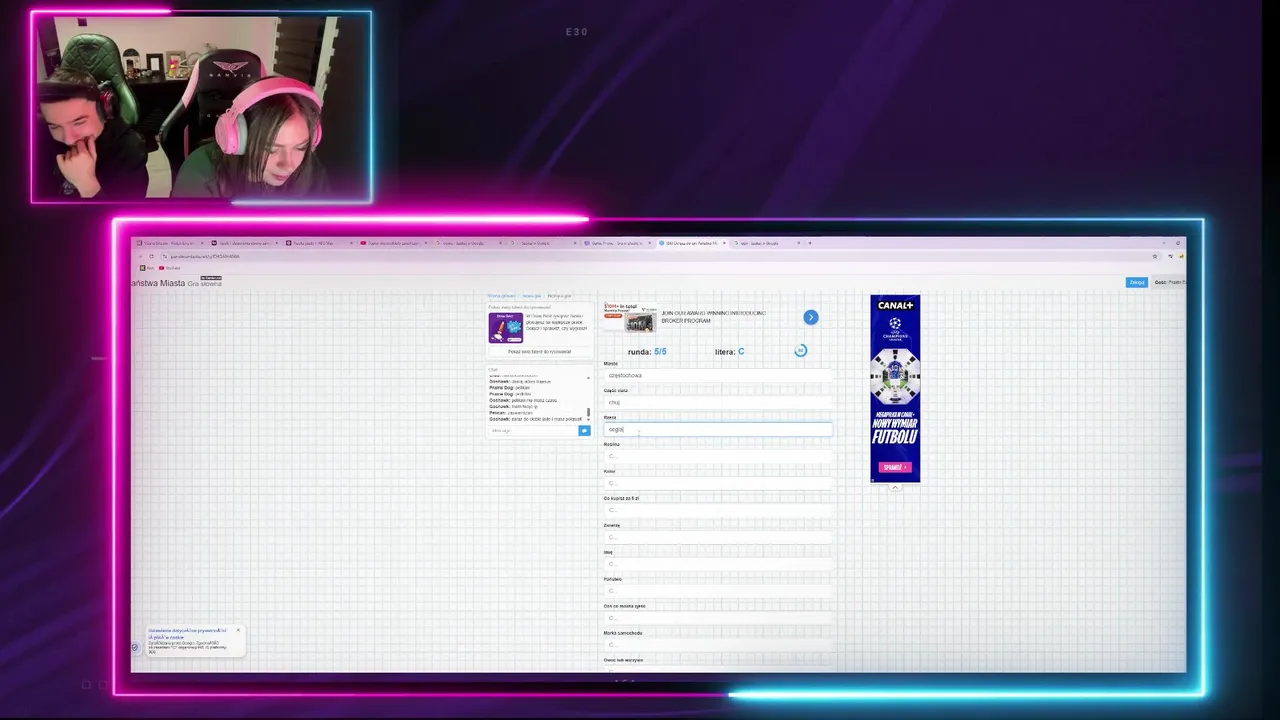Switch to the active Państwa Miasta browser tab
This screenshot has height=720, width=1280.
pos(692,243)
